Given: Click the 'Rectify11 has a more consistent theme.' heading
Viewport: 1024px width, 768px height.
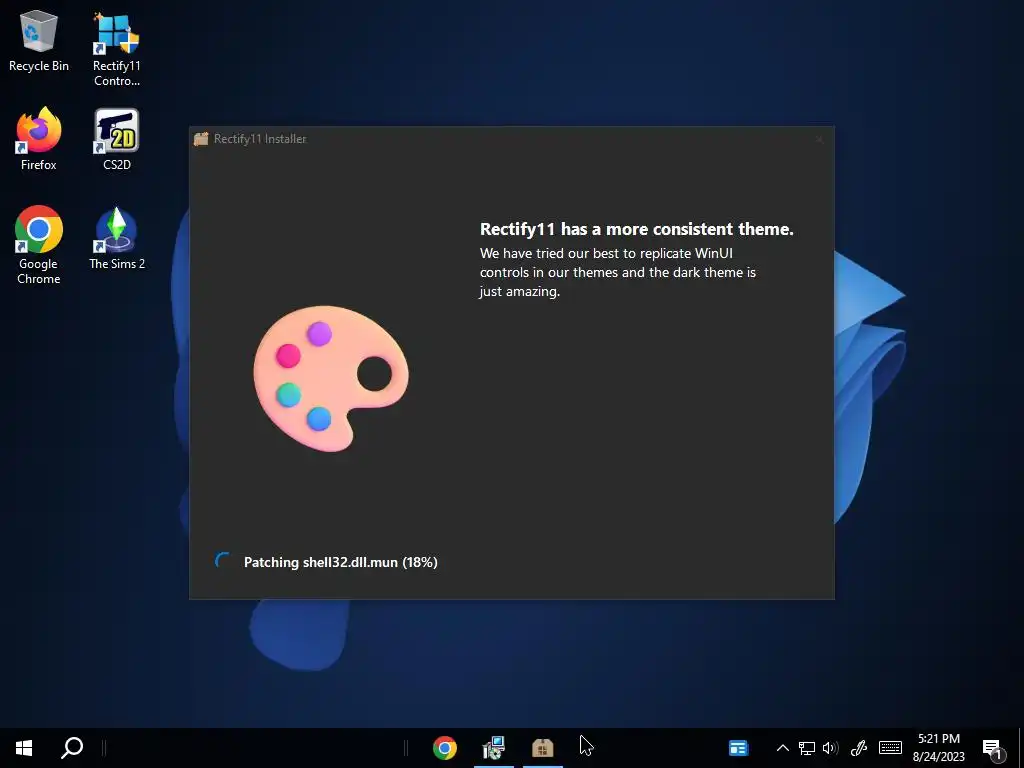Looking at the screenshot, I should (637, 229).
